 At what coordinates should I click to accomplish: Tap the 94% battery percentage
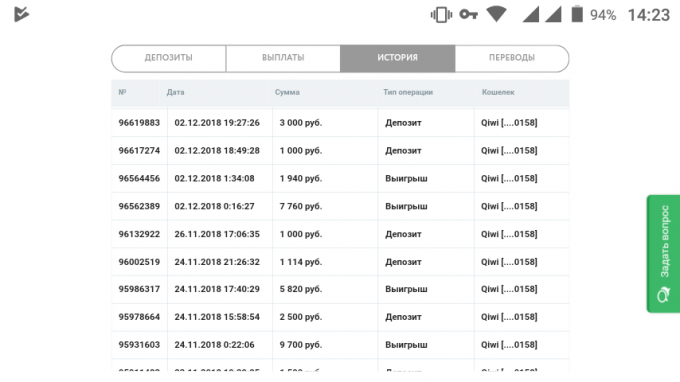click(603, 16)
